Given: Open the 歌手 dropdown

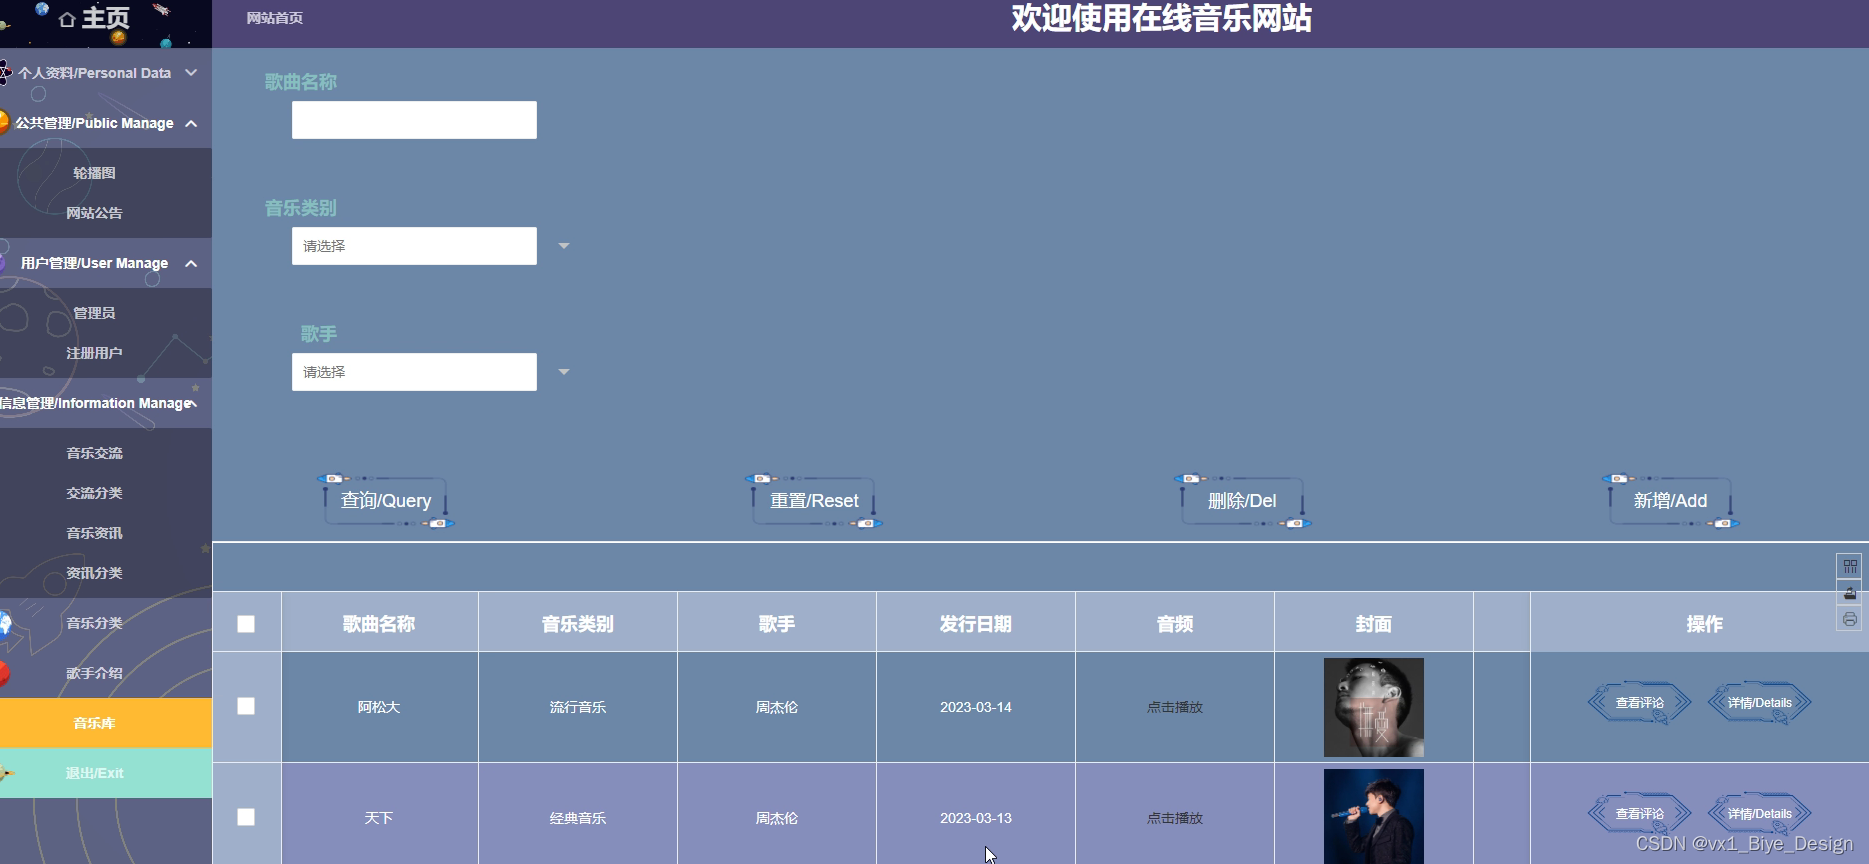Looking at the screenshot, I should 414,372.
